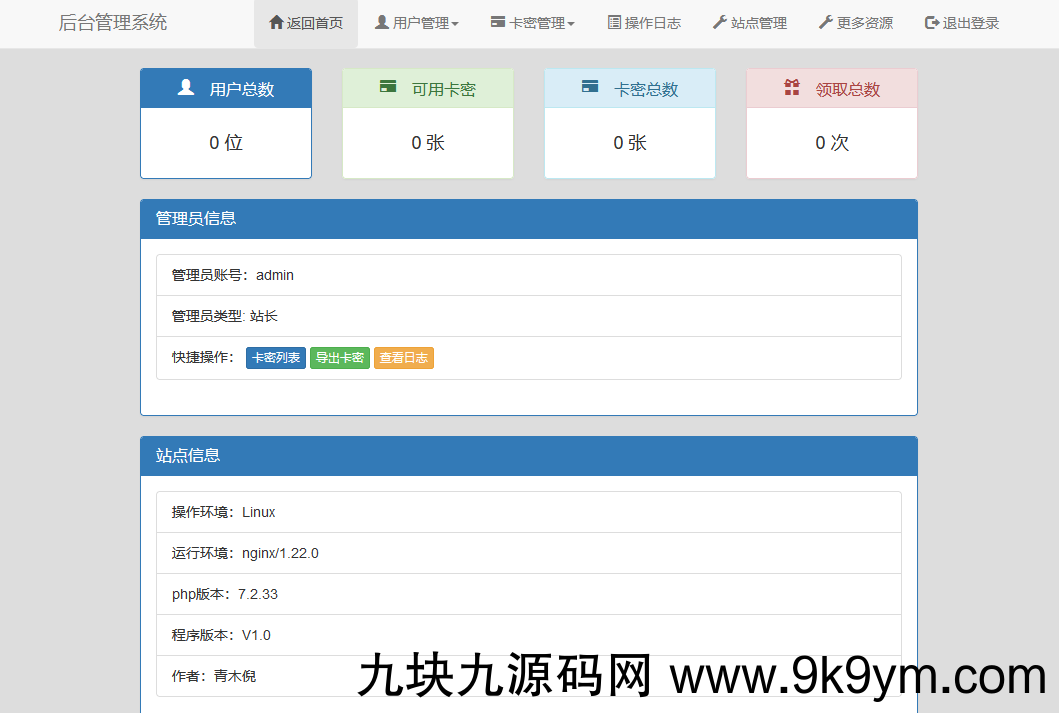Click the gift icon on the 领取总数 card
Screen dimensions: 1059x713
(x=791, y=87)
